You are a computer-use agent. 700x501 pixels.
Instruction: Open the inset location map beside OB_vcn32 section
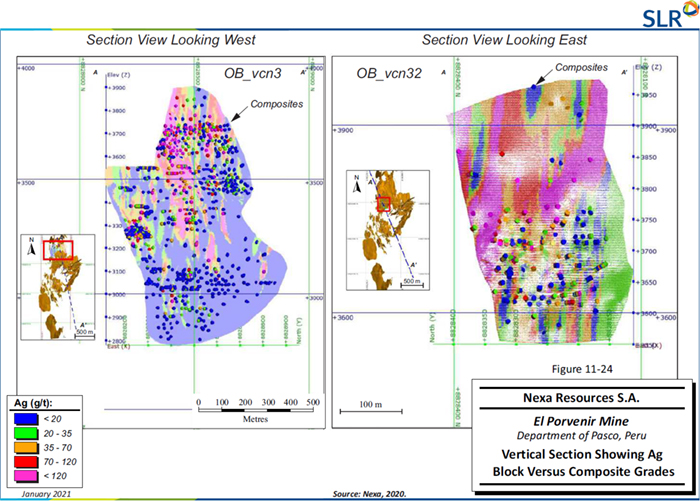point(388,230)
